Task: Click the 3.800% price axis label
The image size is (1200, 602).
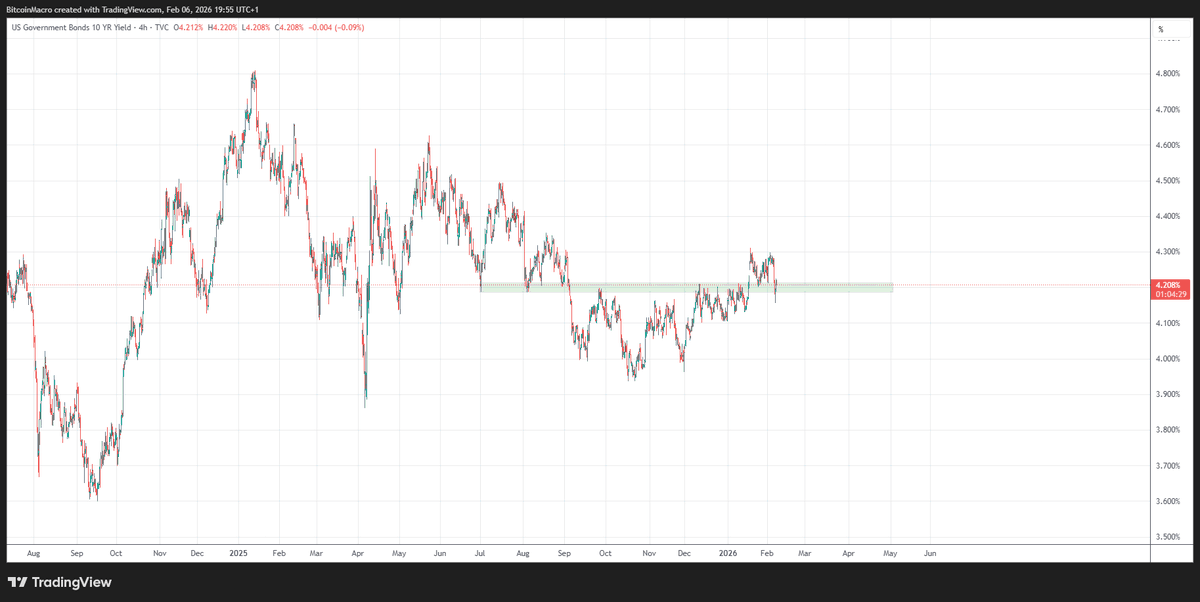Action: coord(1170,430)
